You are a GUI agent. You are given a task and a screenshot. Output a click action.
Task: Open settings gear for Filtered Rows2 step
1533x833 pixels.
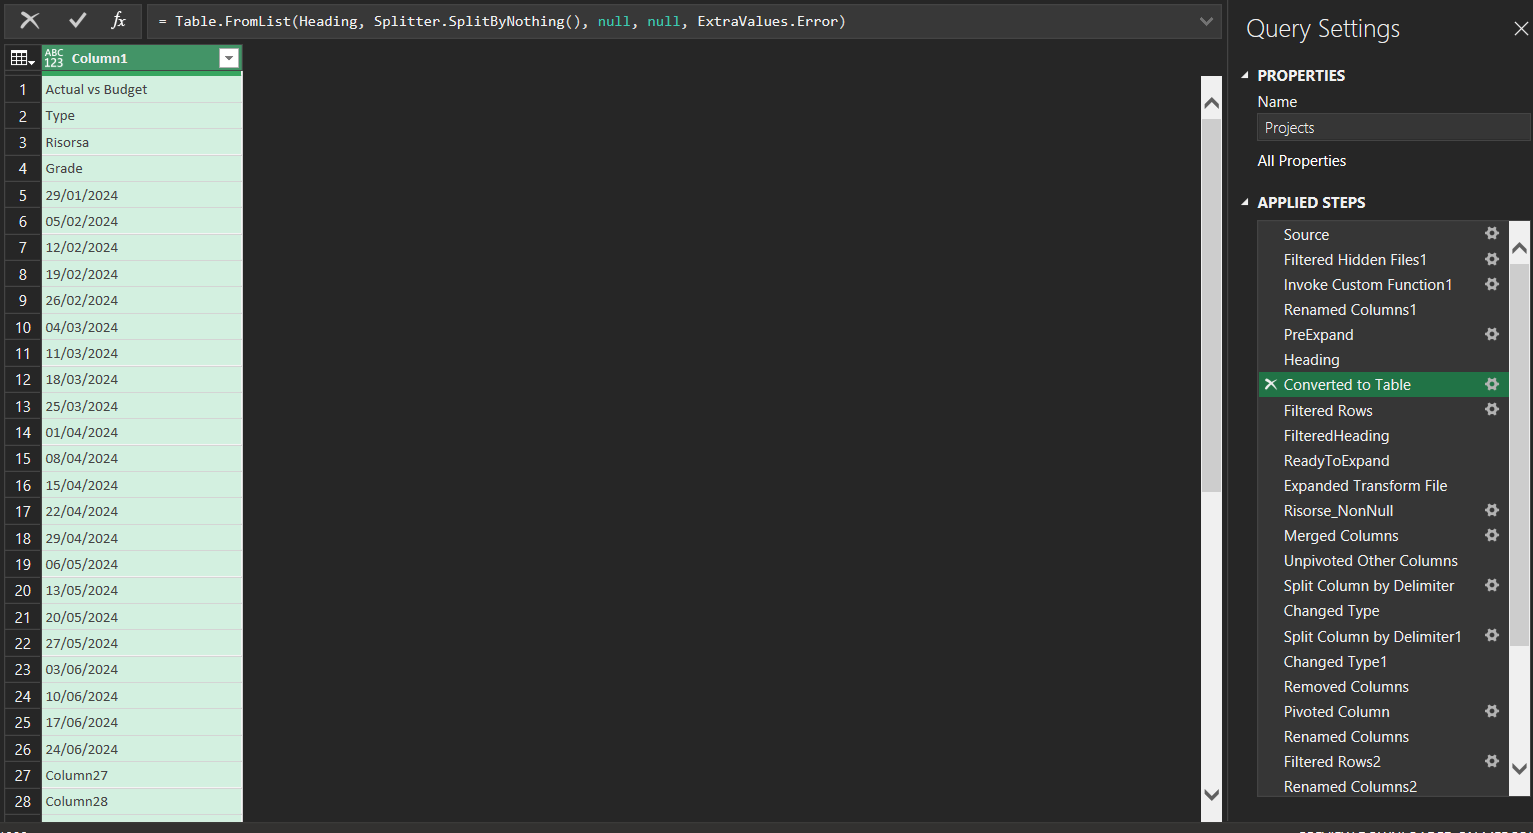pyautogui.click(x=1492, y=761)
